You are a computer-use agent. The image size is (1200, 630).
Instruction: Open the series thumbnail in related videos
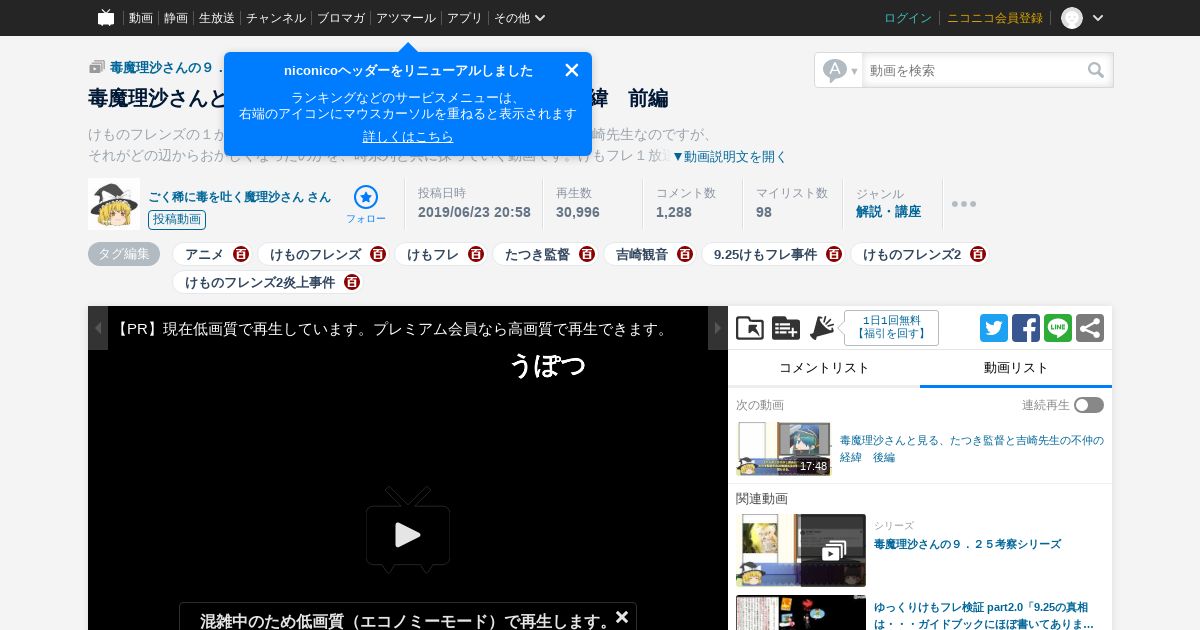pyautogui.click(x=801, y=550)
